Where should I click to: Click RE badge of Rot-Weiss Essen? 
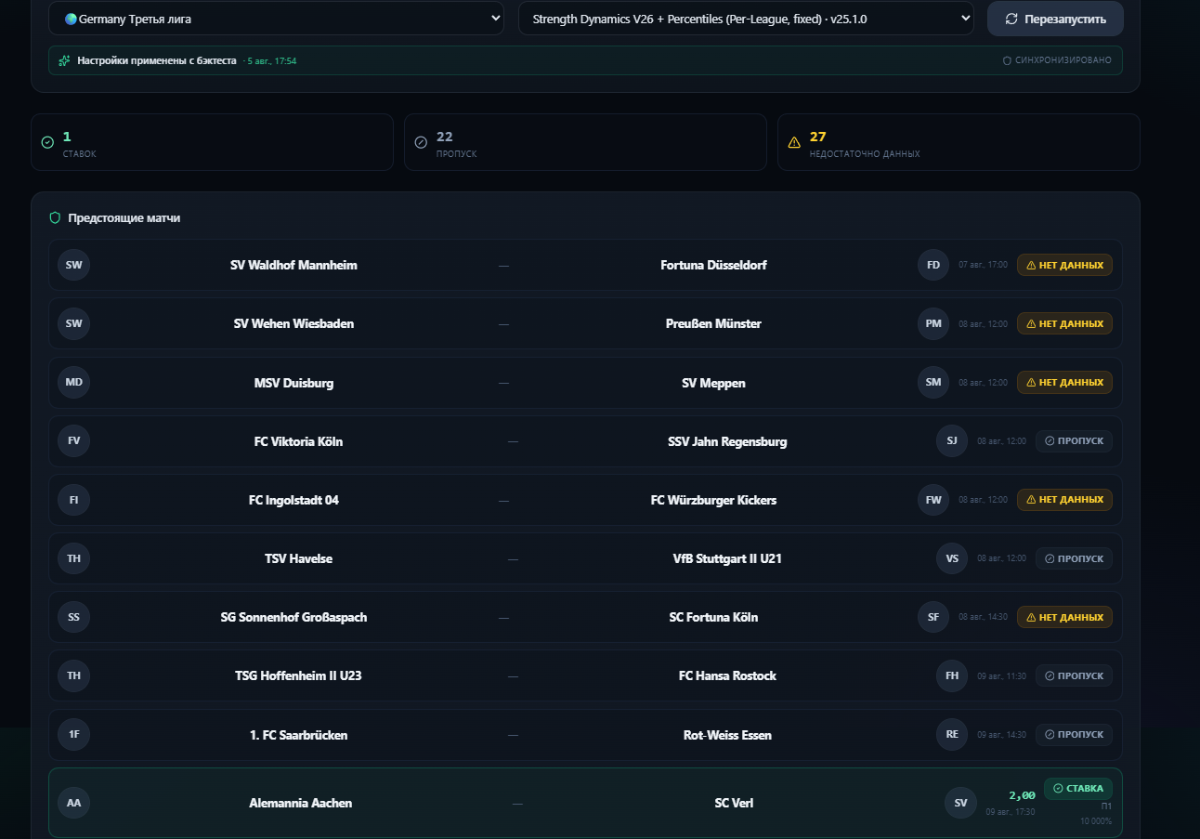(952, 735)
